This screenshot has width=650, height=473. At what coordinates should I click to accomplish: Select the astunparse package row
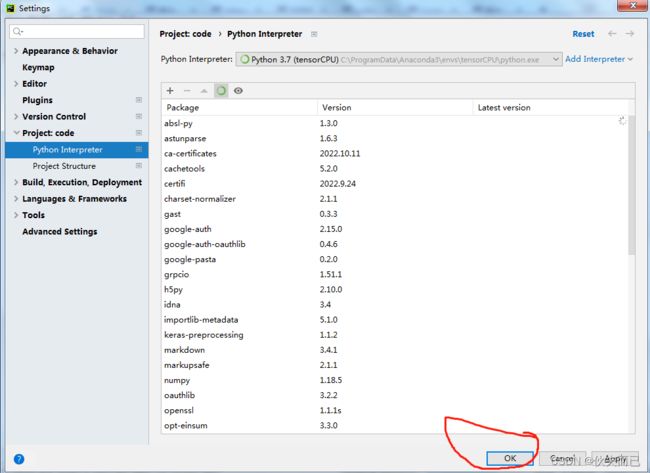tap(395, 138)
